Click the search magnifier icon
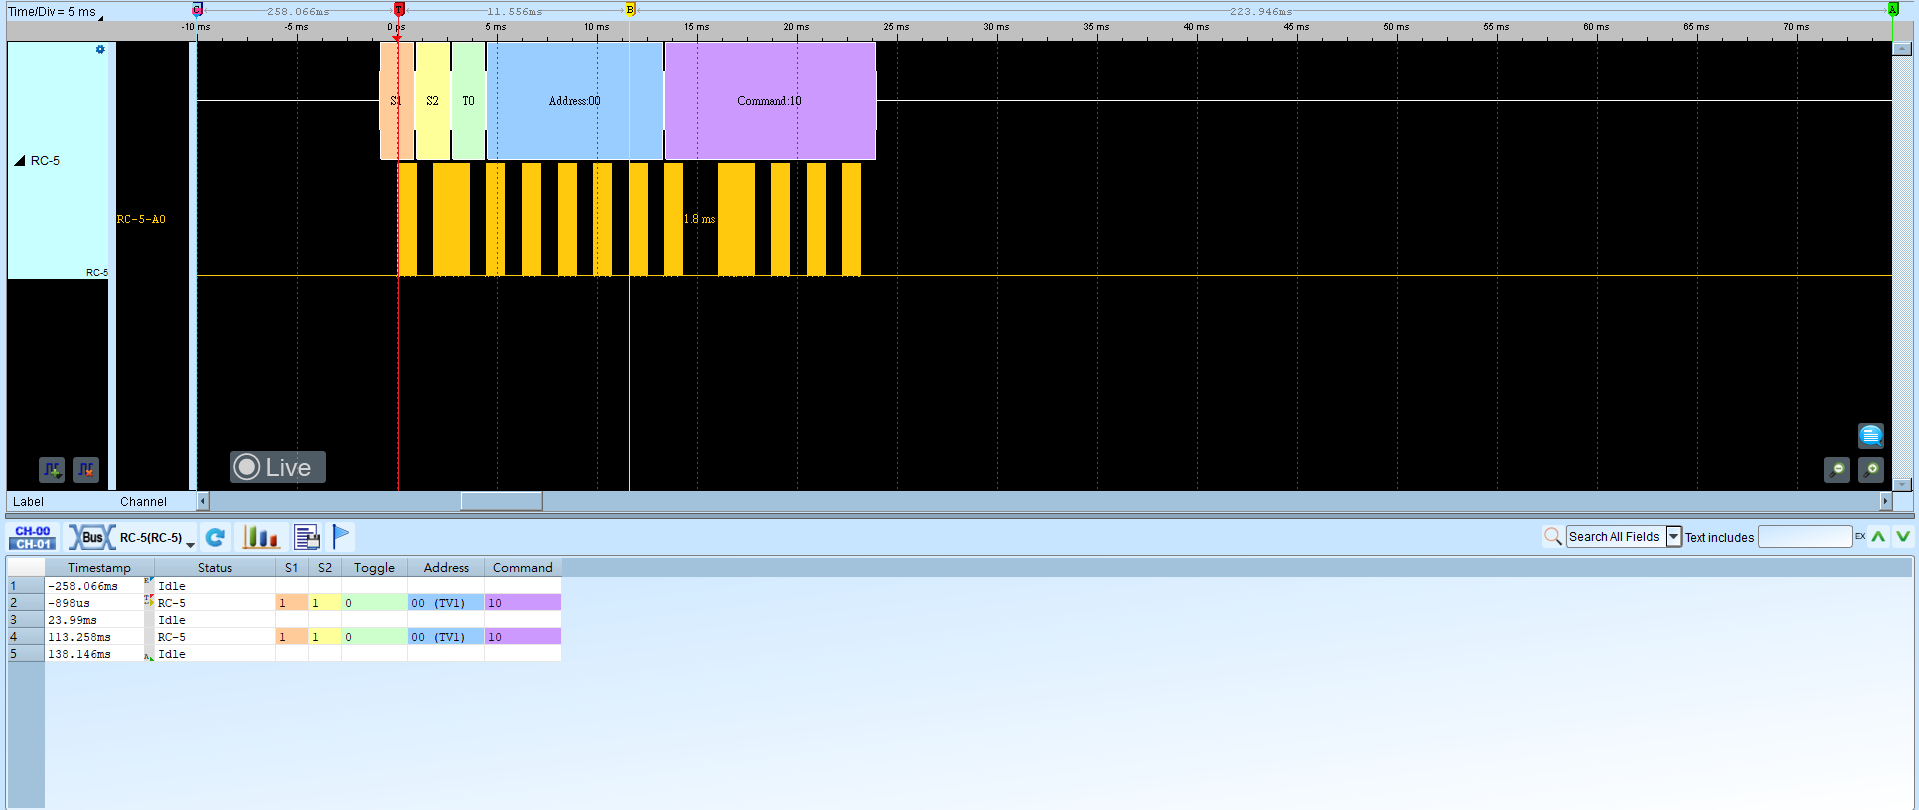 (1552, 537)
